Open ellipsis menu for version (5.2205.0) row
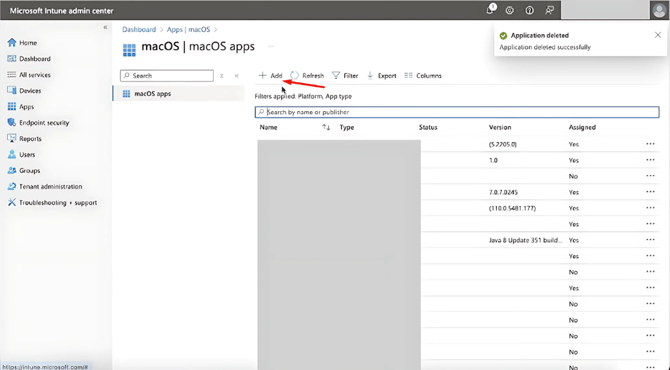Screen dimensions: 670x370 coord(650,144)
